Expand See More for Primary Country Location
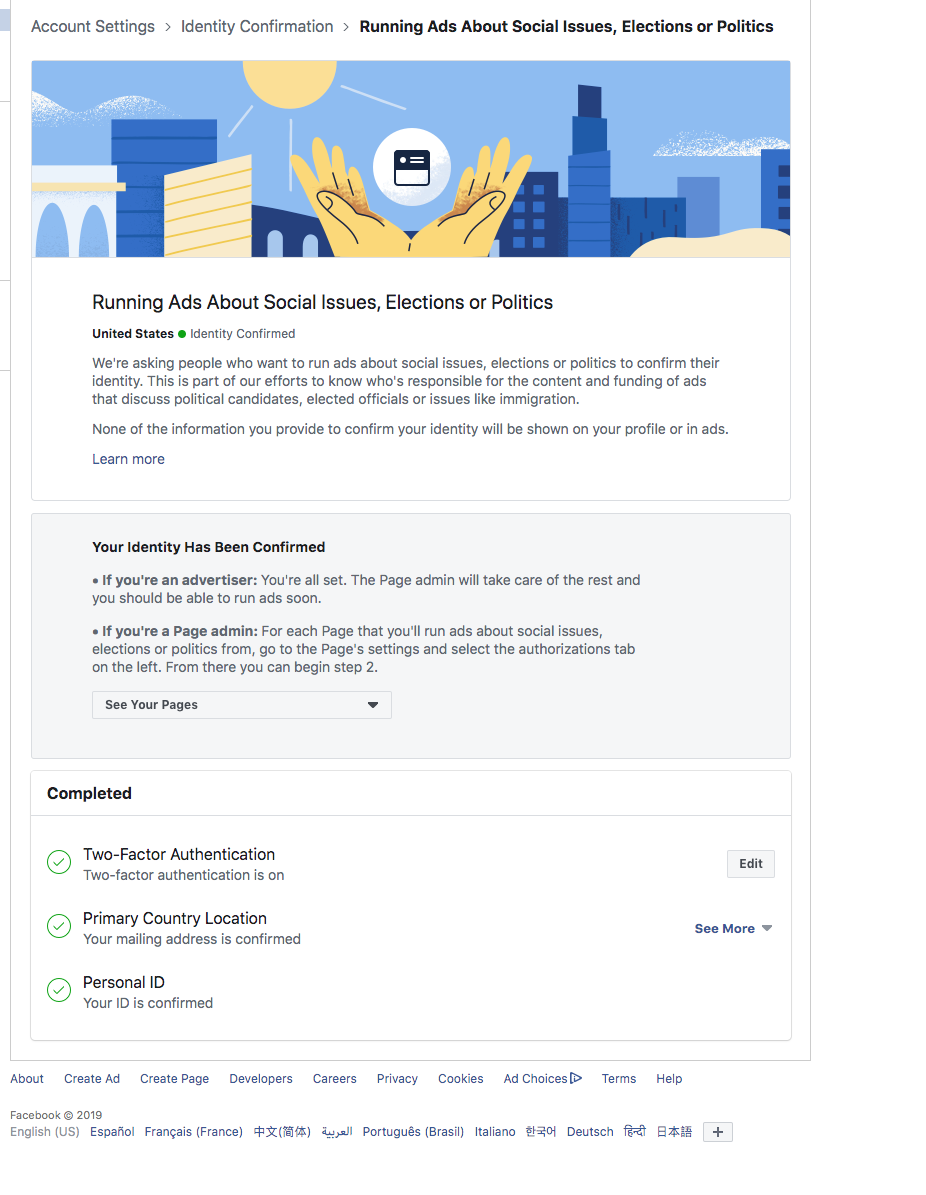Viewport: 926px width, 1195px height. pos(733,928)
